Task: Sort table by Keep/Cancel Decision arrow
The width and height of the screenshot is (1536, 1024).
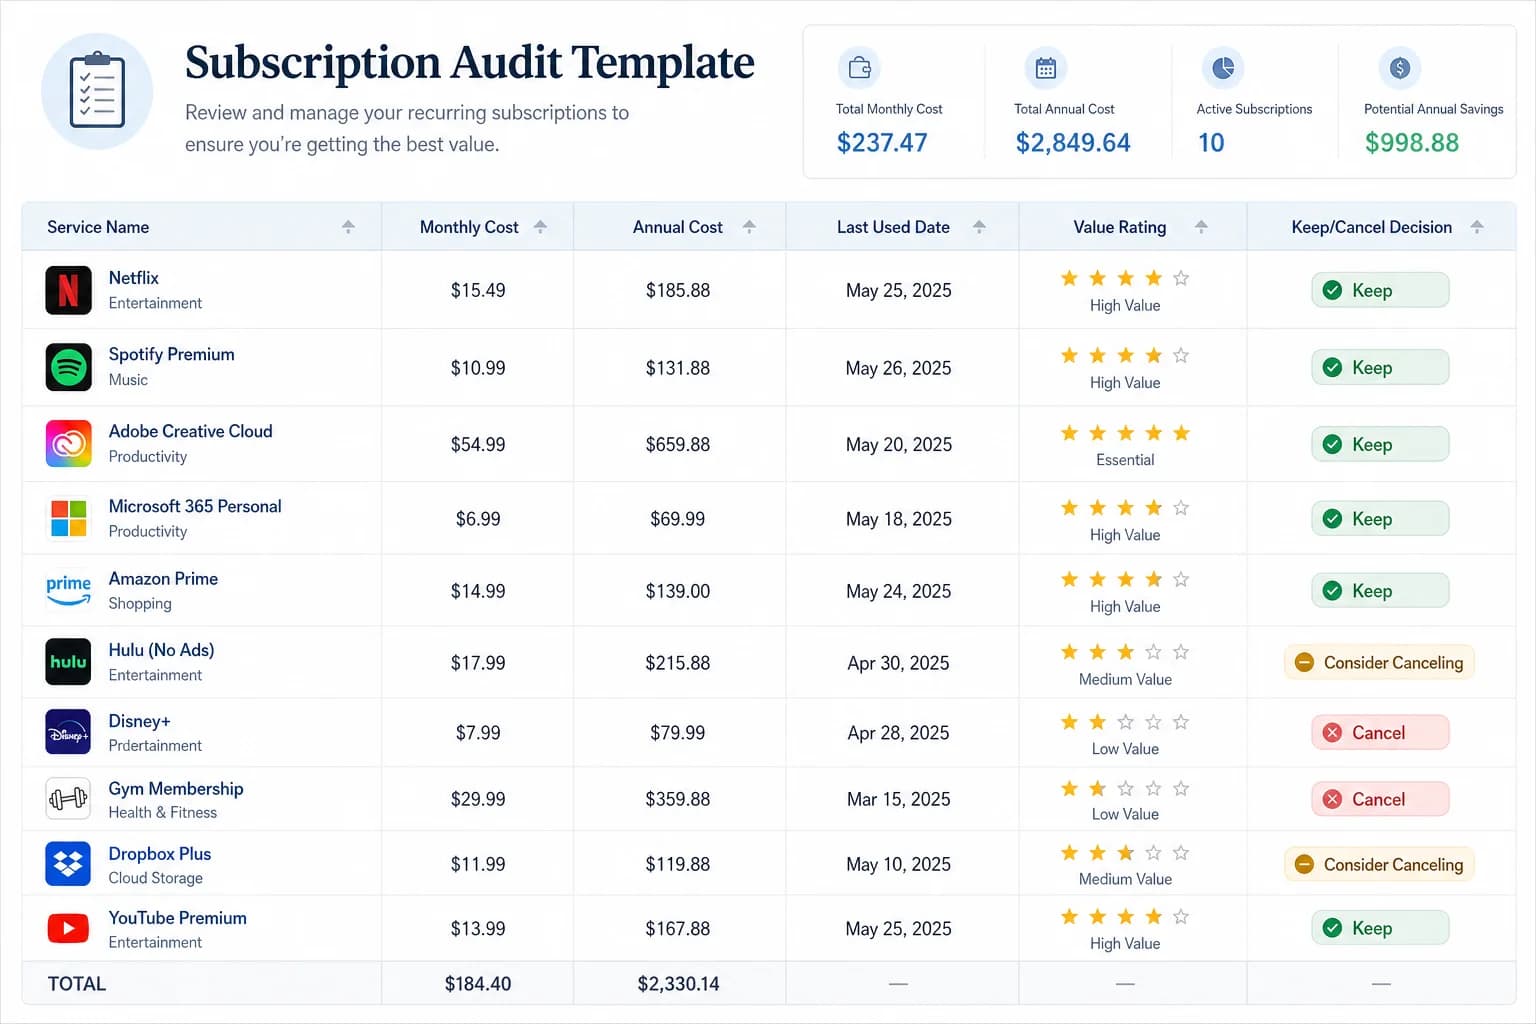Action: tap(1477, 227)
